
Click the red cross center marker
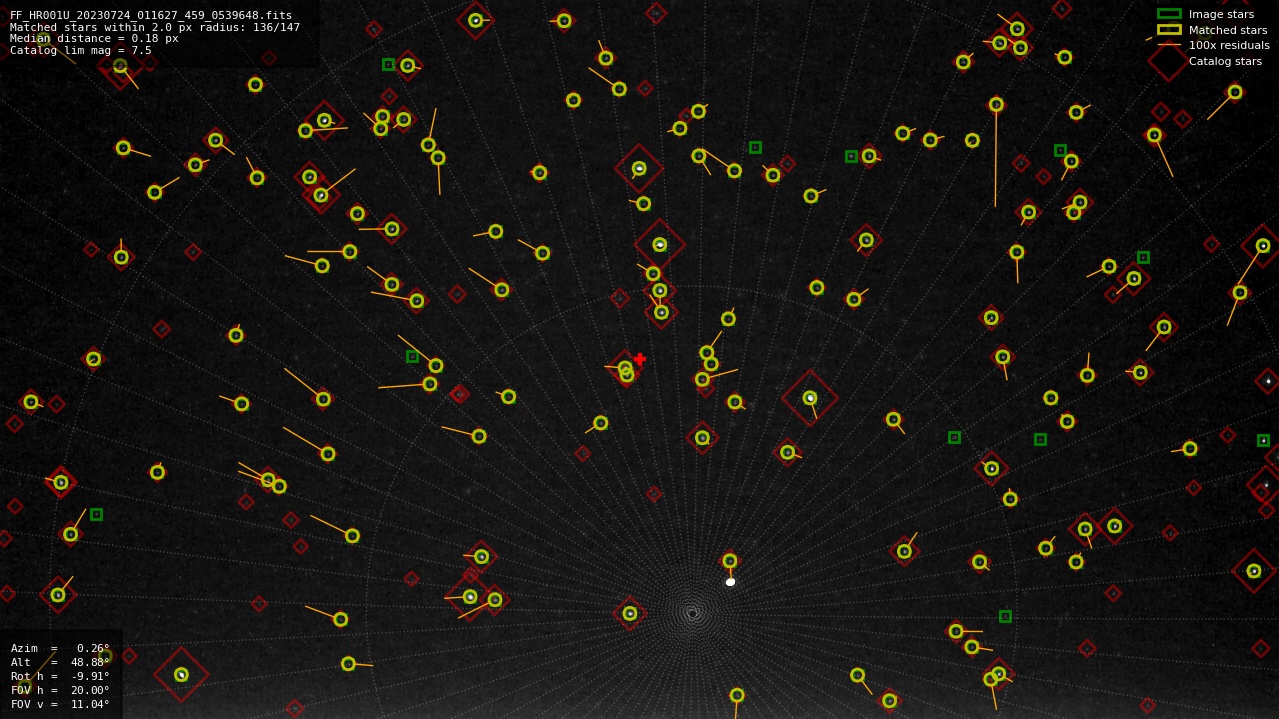coord(640,359)
